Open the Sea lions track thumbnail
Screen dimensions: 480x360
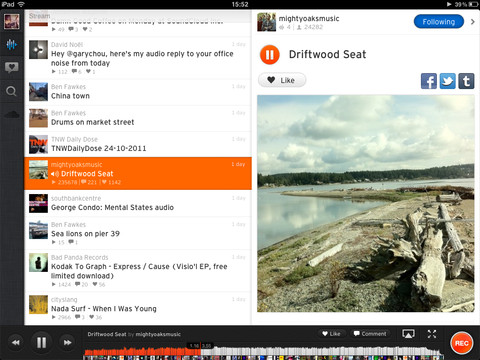(x=38, y=230)
